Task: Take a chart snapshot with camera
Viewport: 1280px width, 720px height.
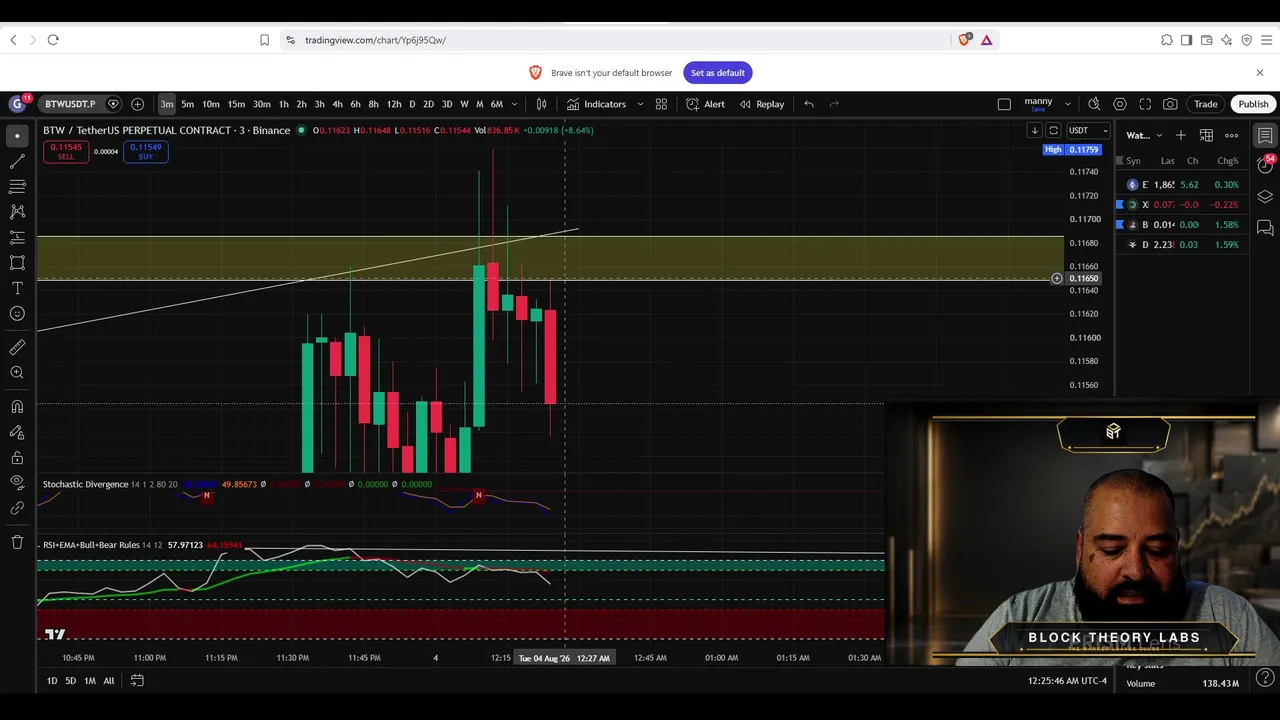Action: click(1170, 104)
